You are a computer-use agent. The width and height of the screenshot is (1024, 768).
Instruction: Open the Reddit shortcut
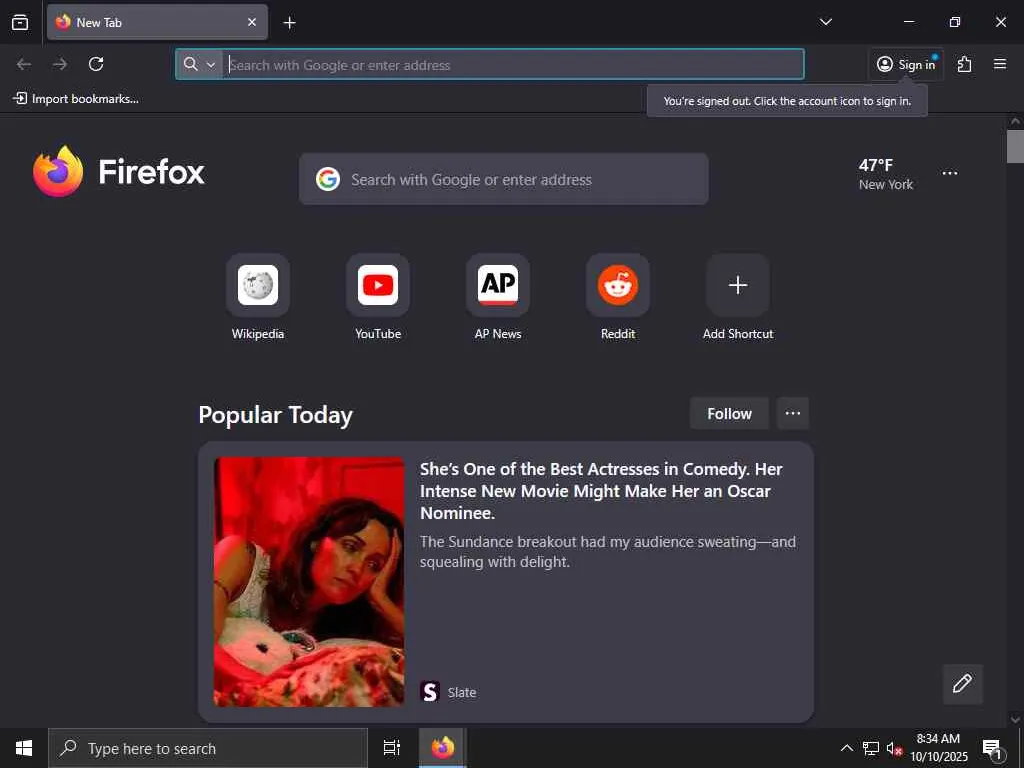click(618, 298)
